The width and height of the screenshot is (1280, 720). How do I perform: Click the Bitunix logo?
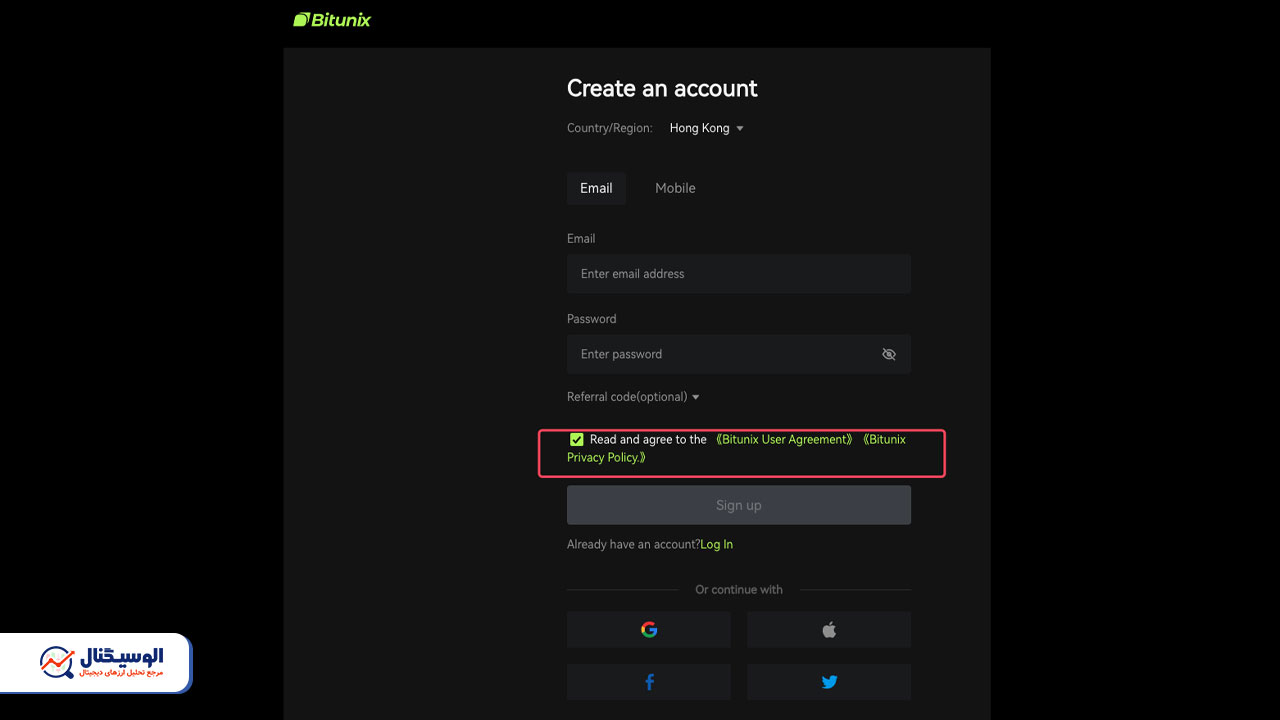point(332,19)
